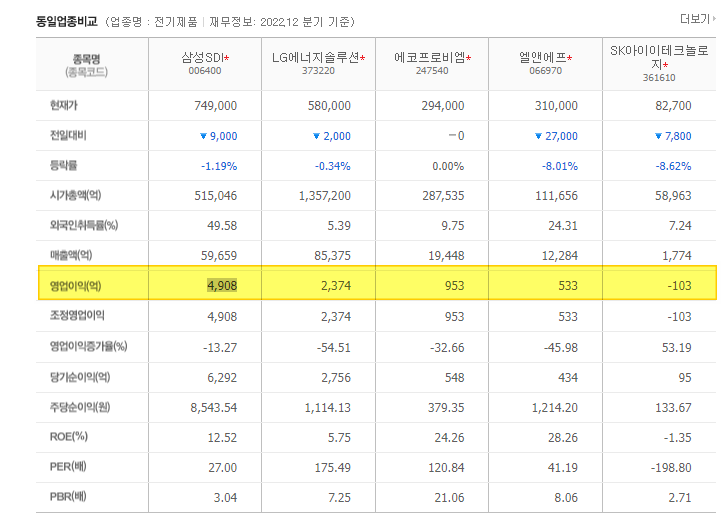Select the 영업이익증가율(%) row label
Image resolution: width=728 pixels, height=519 pixels.
coord(88,346)
